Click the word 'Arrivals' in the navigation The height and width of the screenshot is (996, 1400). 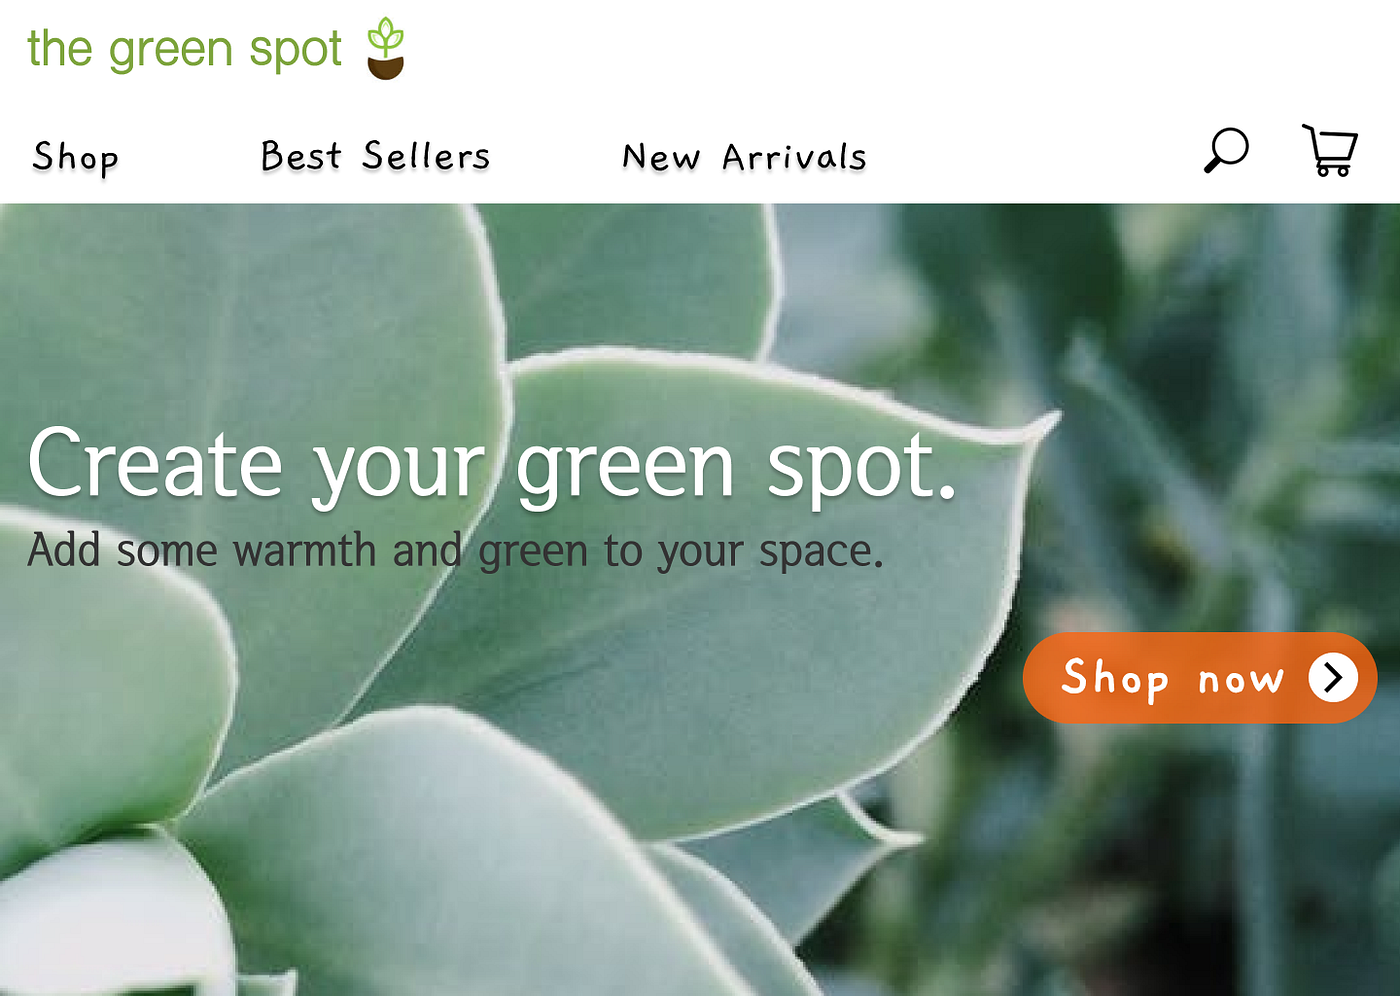tap(794, 157)
